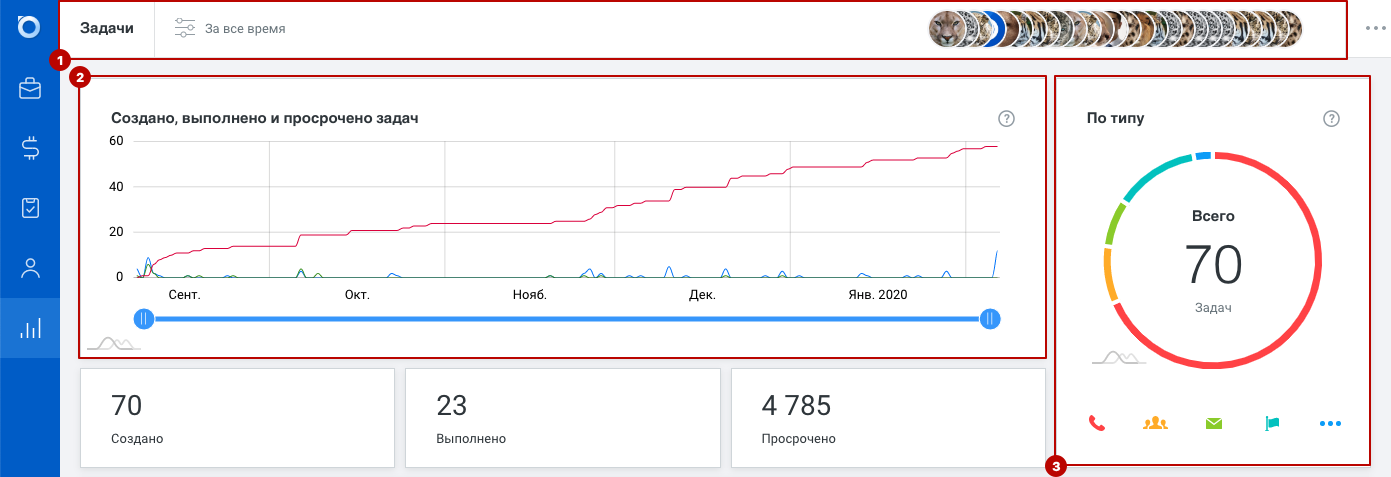
Task: Open the briefcase section in the sidebar
Action: coord(30,89)
